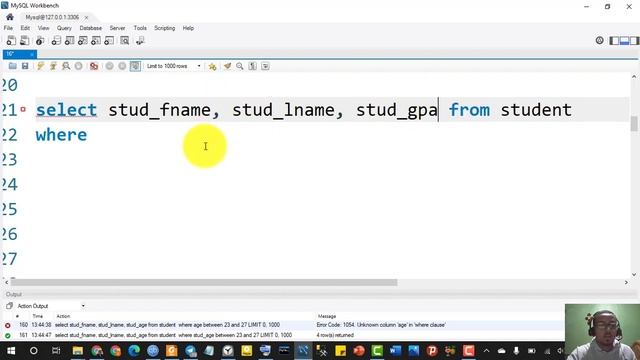Search table data toolbar icon
The height and width of the screenshot is (360, 640).
tap(125, 40)
